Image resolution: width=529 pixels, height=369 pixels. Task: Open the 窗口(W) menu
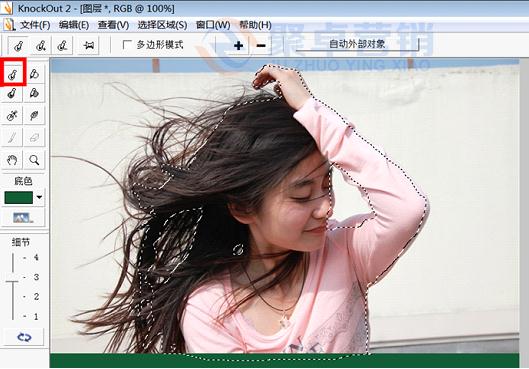(x=213, y=25)
